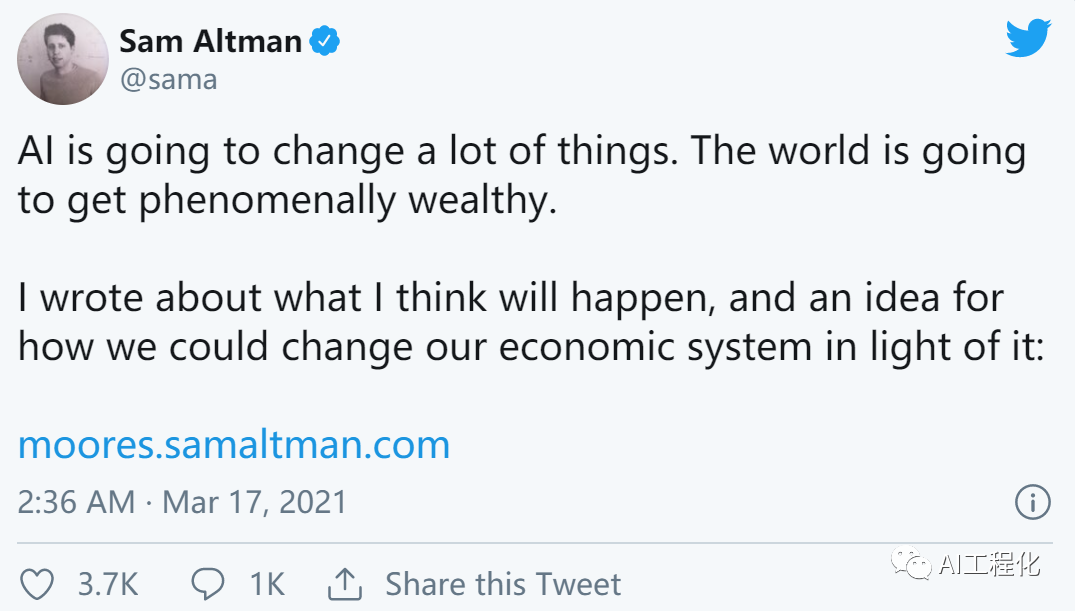Click the Mar 17, 2021 date
1075x611 pixels.
(254, 501)
